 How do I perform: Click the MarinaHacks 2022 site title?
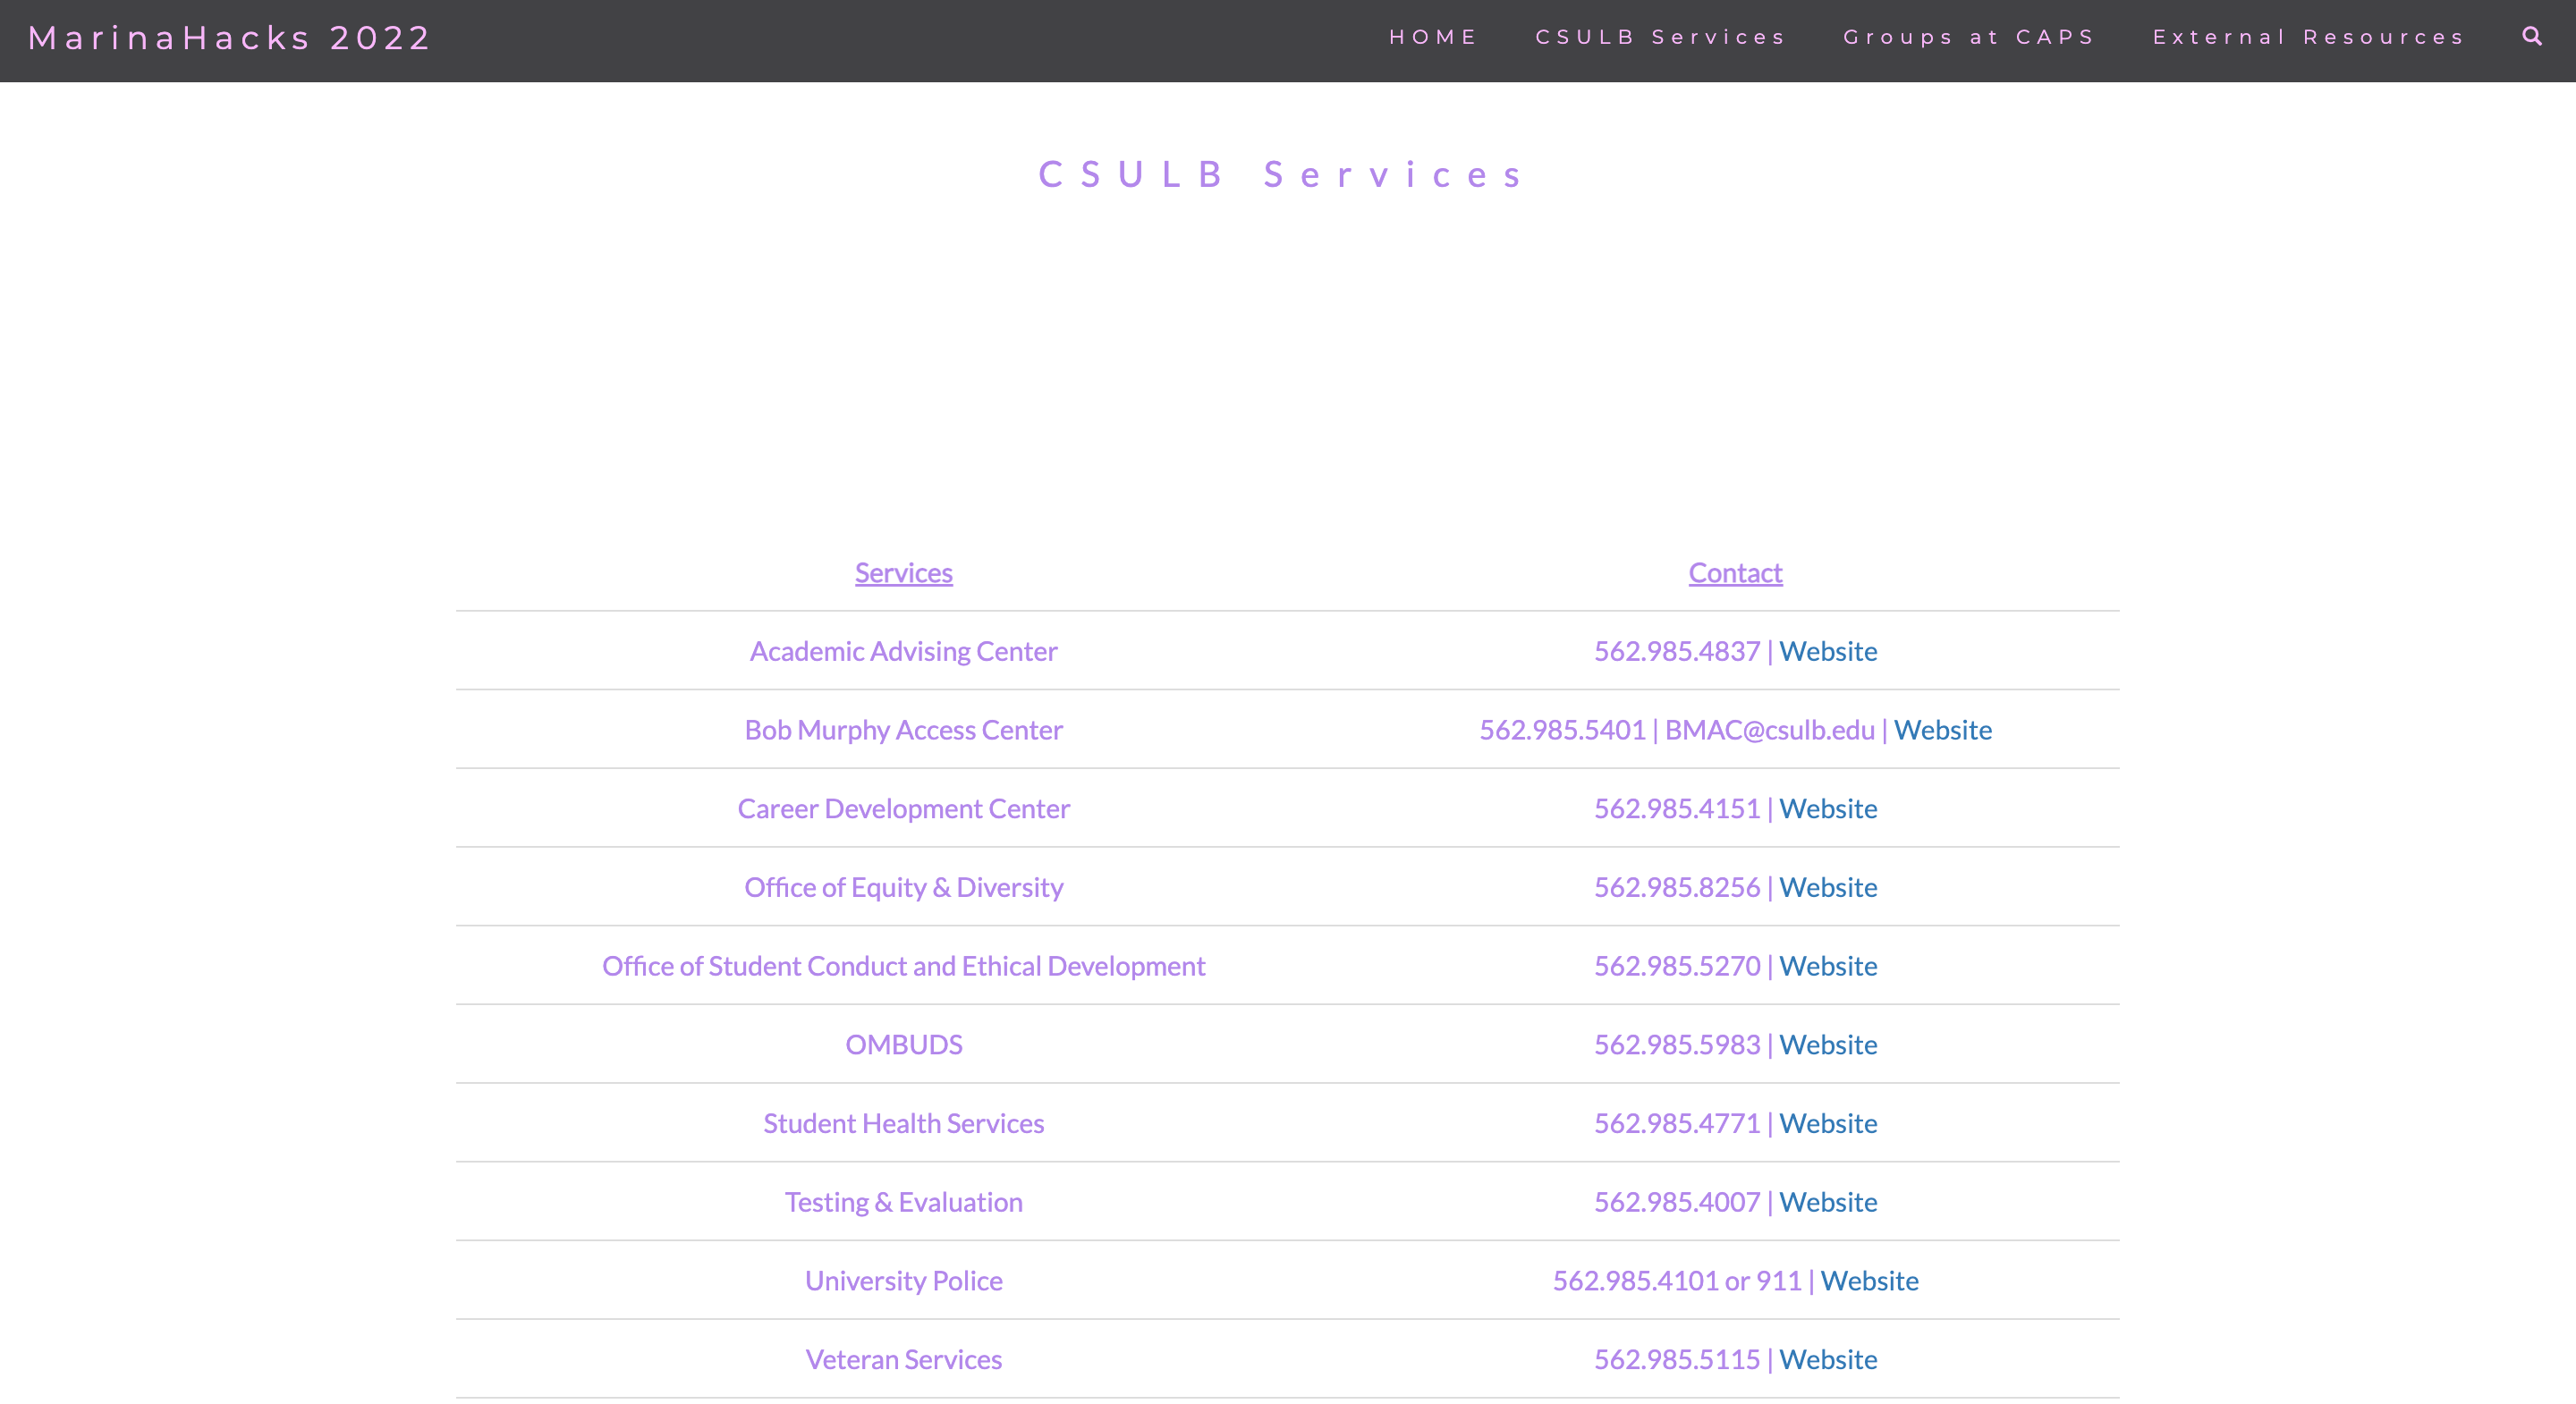[230, 38]
